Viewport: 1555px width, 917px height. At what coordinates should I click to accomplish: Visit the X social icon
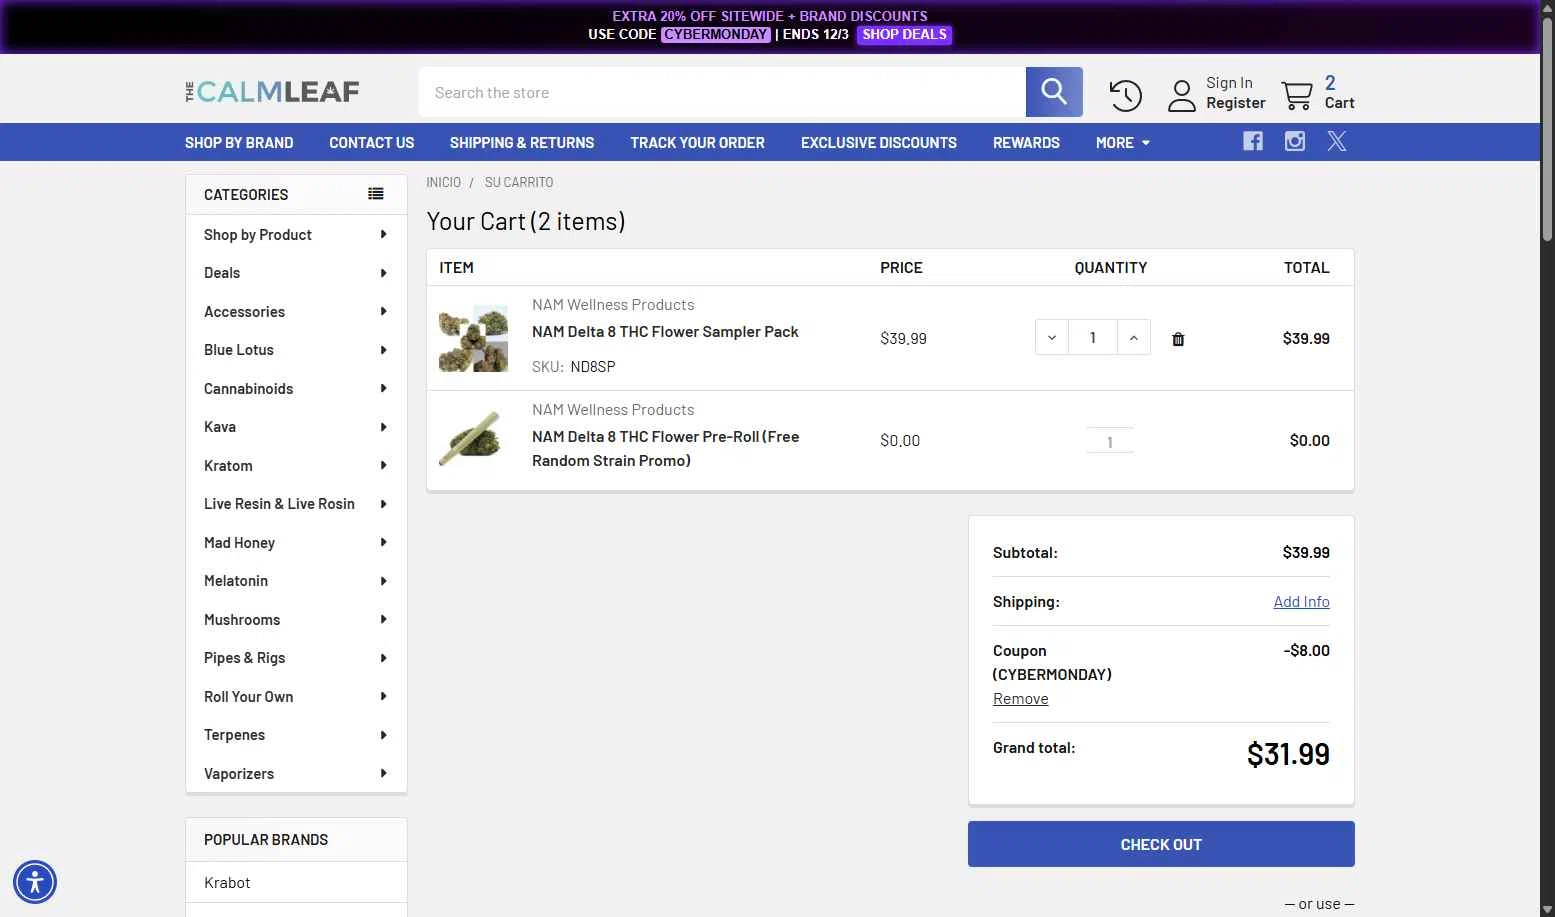(1337, 141)
